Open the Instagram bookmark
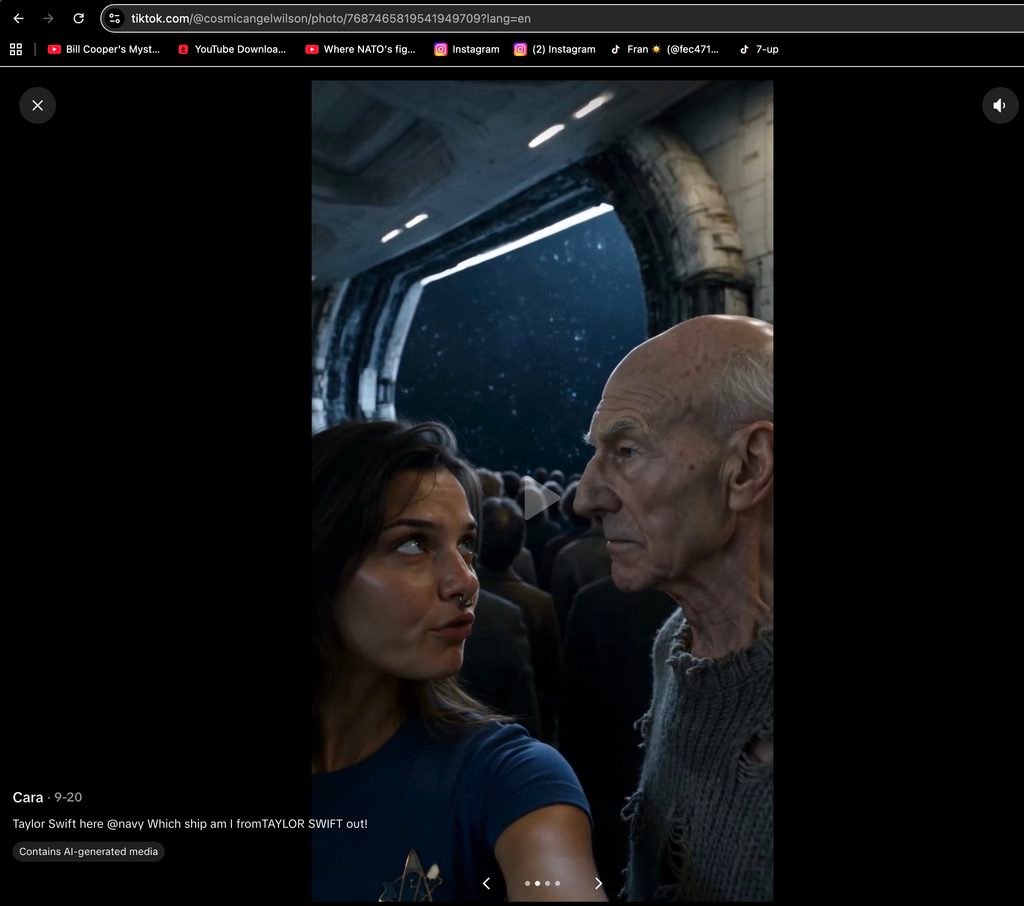This screenshot has height=906, width=1024. [467, 49]
